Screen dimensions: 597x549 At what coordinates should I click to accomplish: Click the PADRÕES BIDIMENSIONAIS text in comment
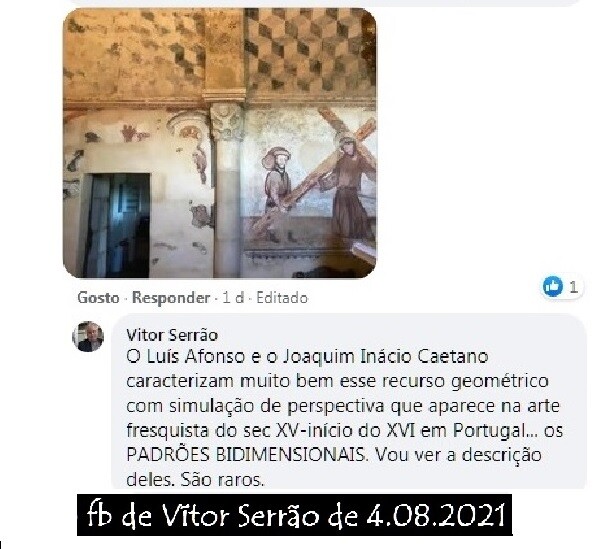click(x=245, y=455)
